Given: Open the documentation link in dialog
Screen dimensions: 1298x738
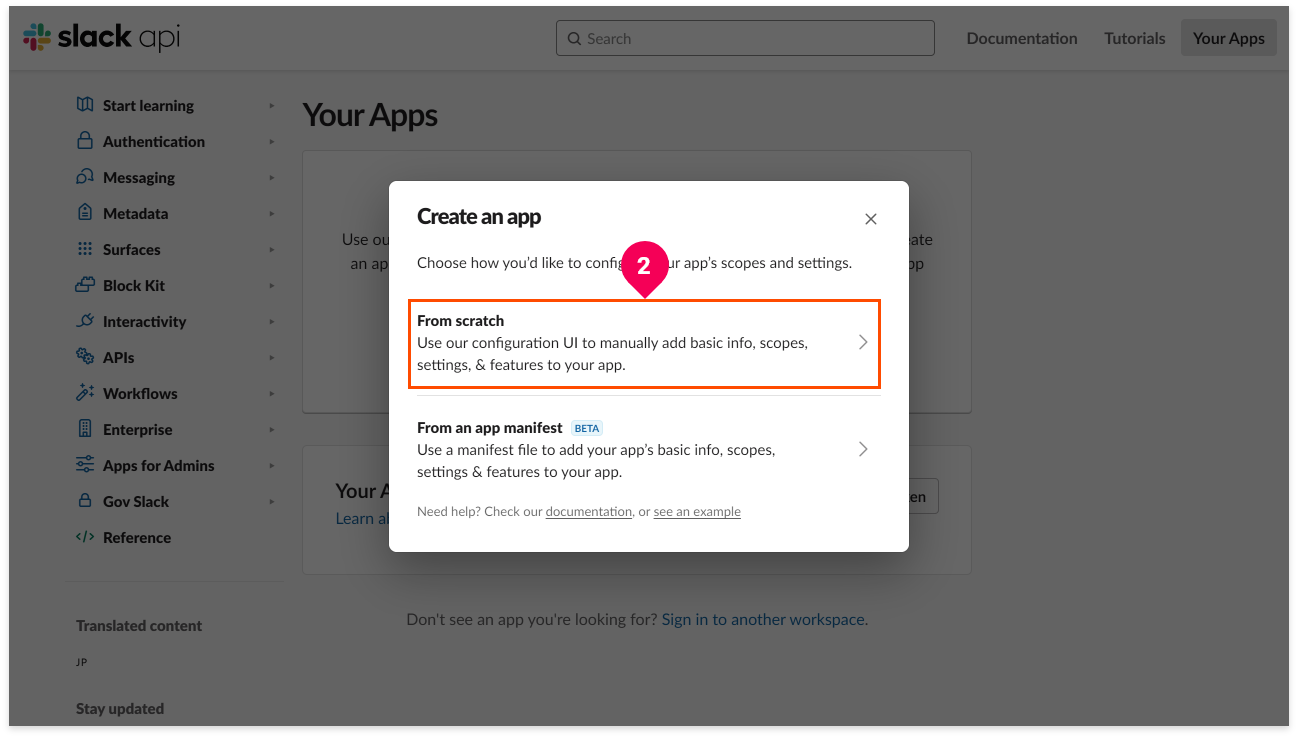Looking at the screenshot, I should click(589, 511).
